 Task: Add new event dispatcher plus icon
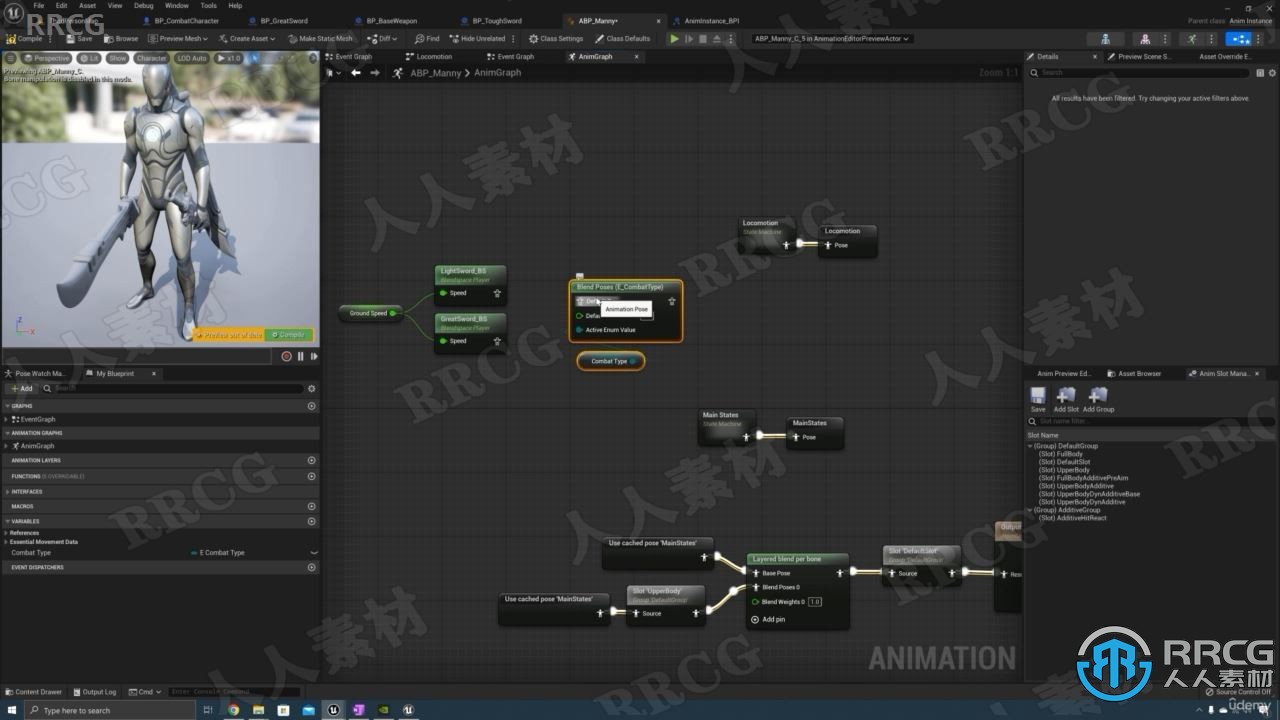pyautogui.click(x=312, y=567)
